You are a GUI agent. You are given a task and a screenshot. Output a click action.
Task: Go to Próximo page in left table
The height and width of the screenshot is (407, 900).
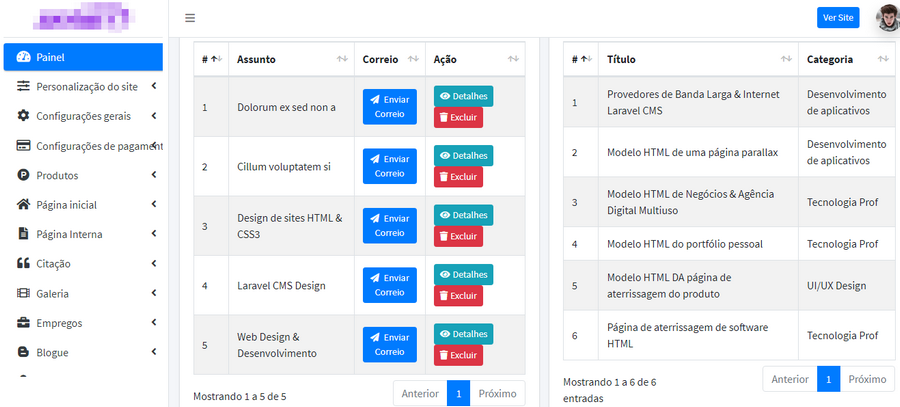498,394
